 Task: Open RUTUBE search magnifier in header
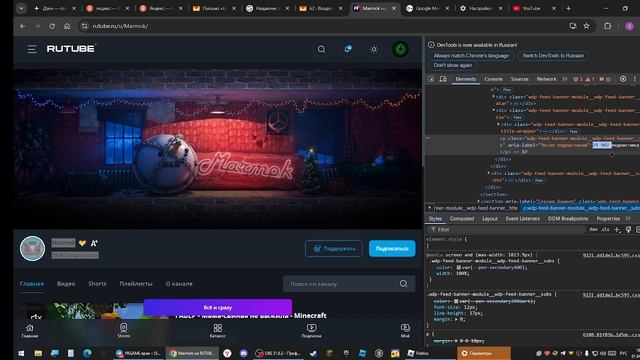tap(322, 49)
